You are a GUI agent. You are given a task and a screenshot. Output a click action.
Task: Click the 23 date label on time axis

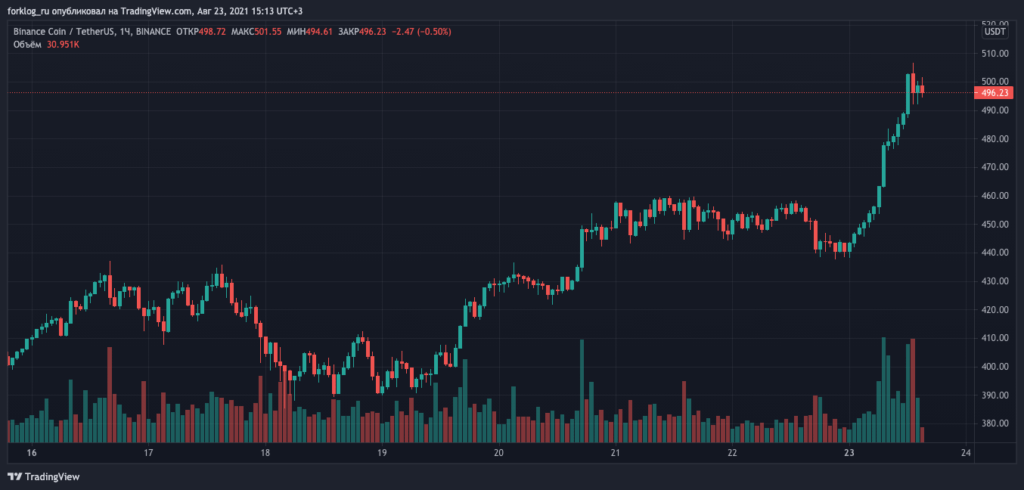(x=849, y=453)
